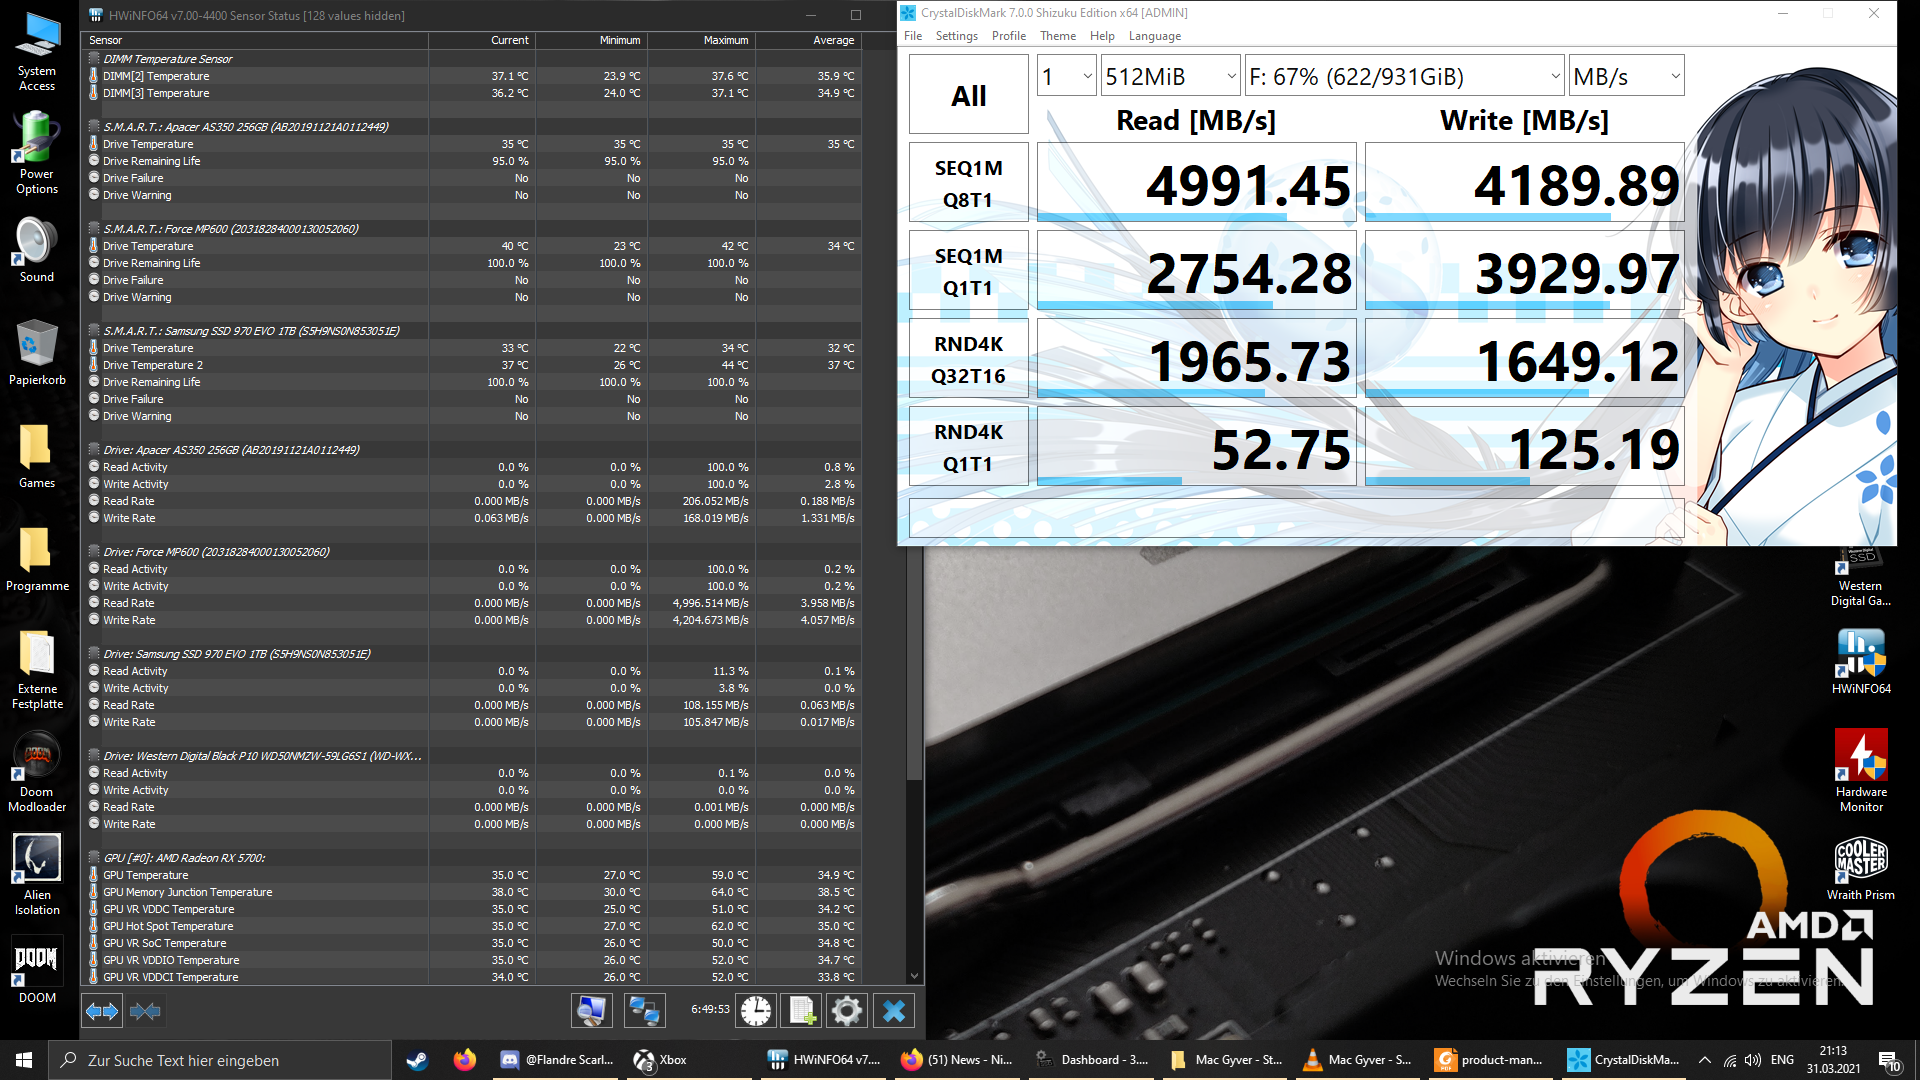The image size is (1920, 1080).
Task: Click the HWiNFO logging start sheet icon
Action: (802, 1011)
